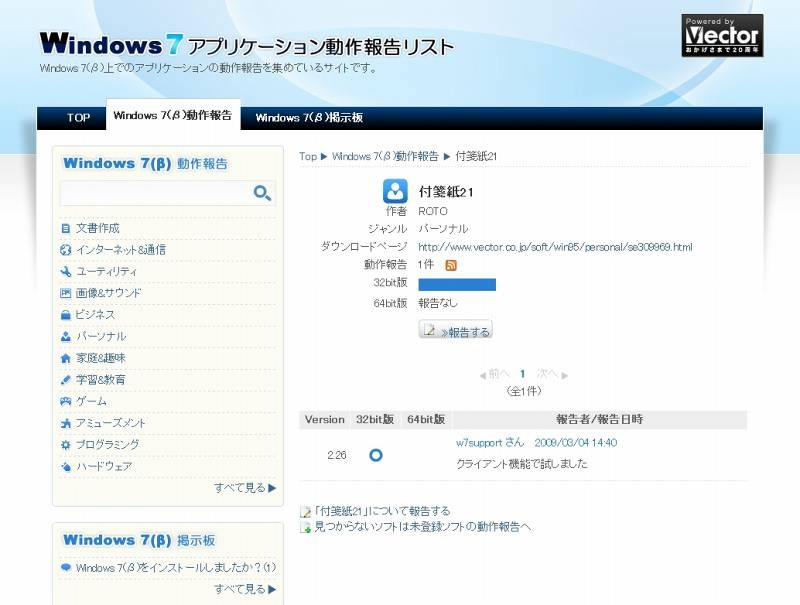Image resolution: width=800 pixels, height=605 pixels.
Task: Open the 家庭&趣味 category
Action: pyautogui.click(x=101, y=358)
